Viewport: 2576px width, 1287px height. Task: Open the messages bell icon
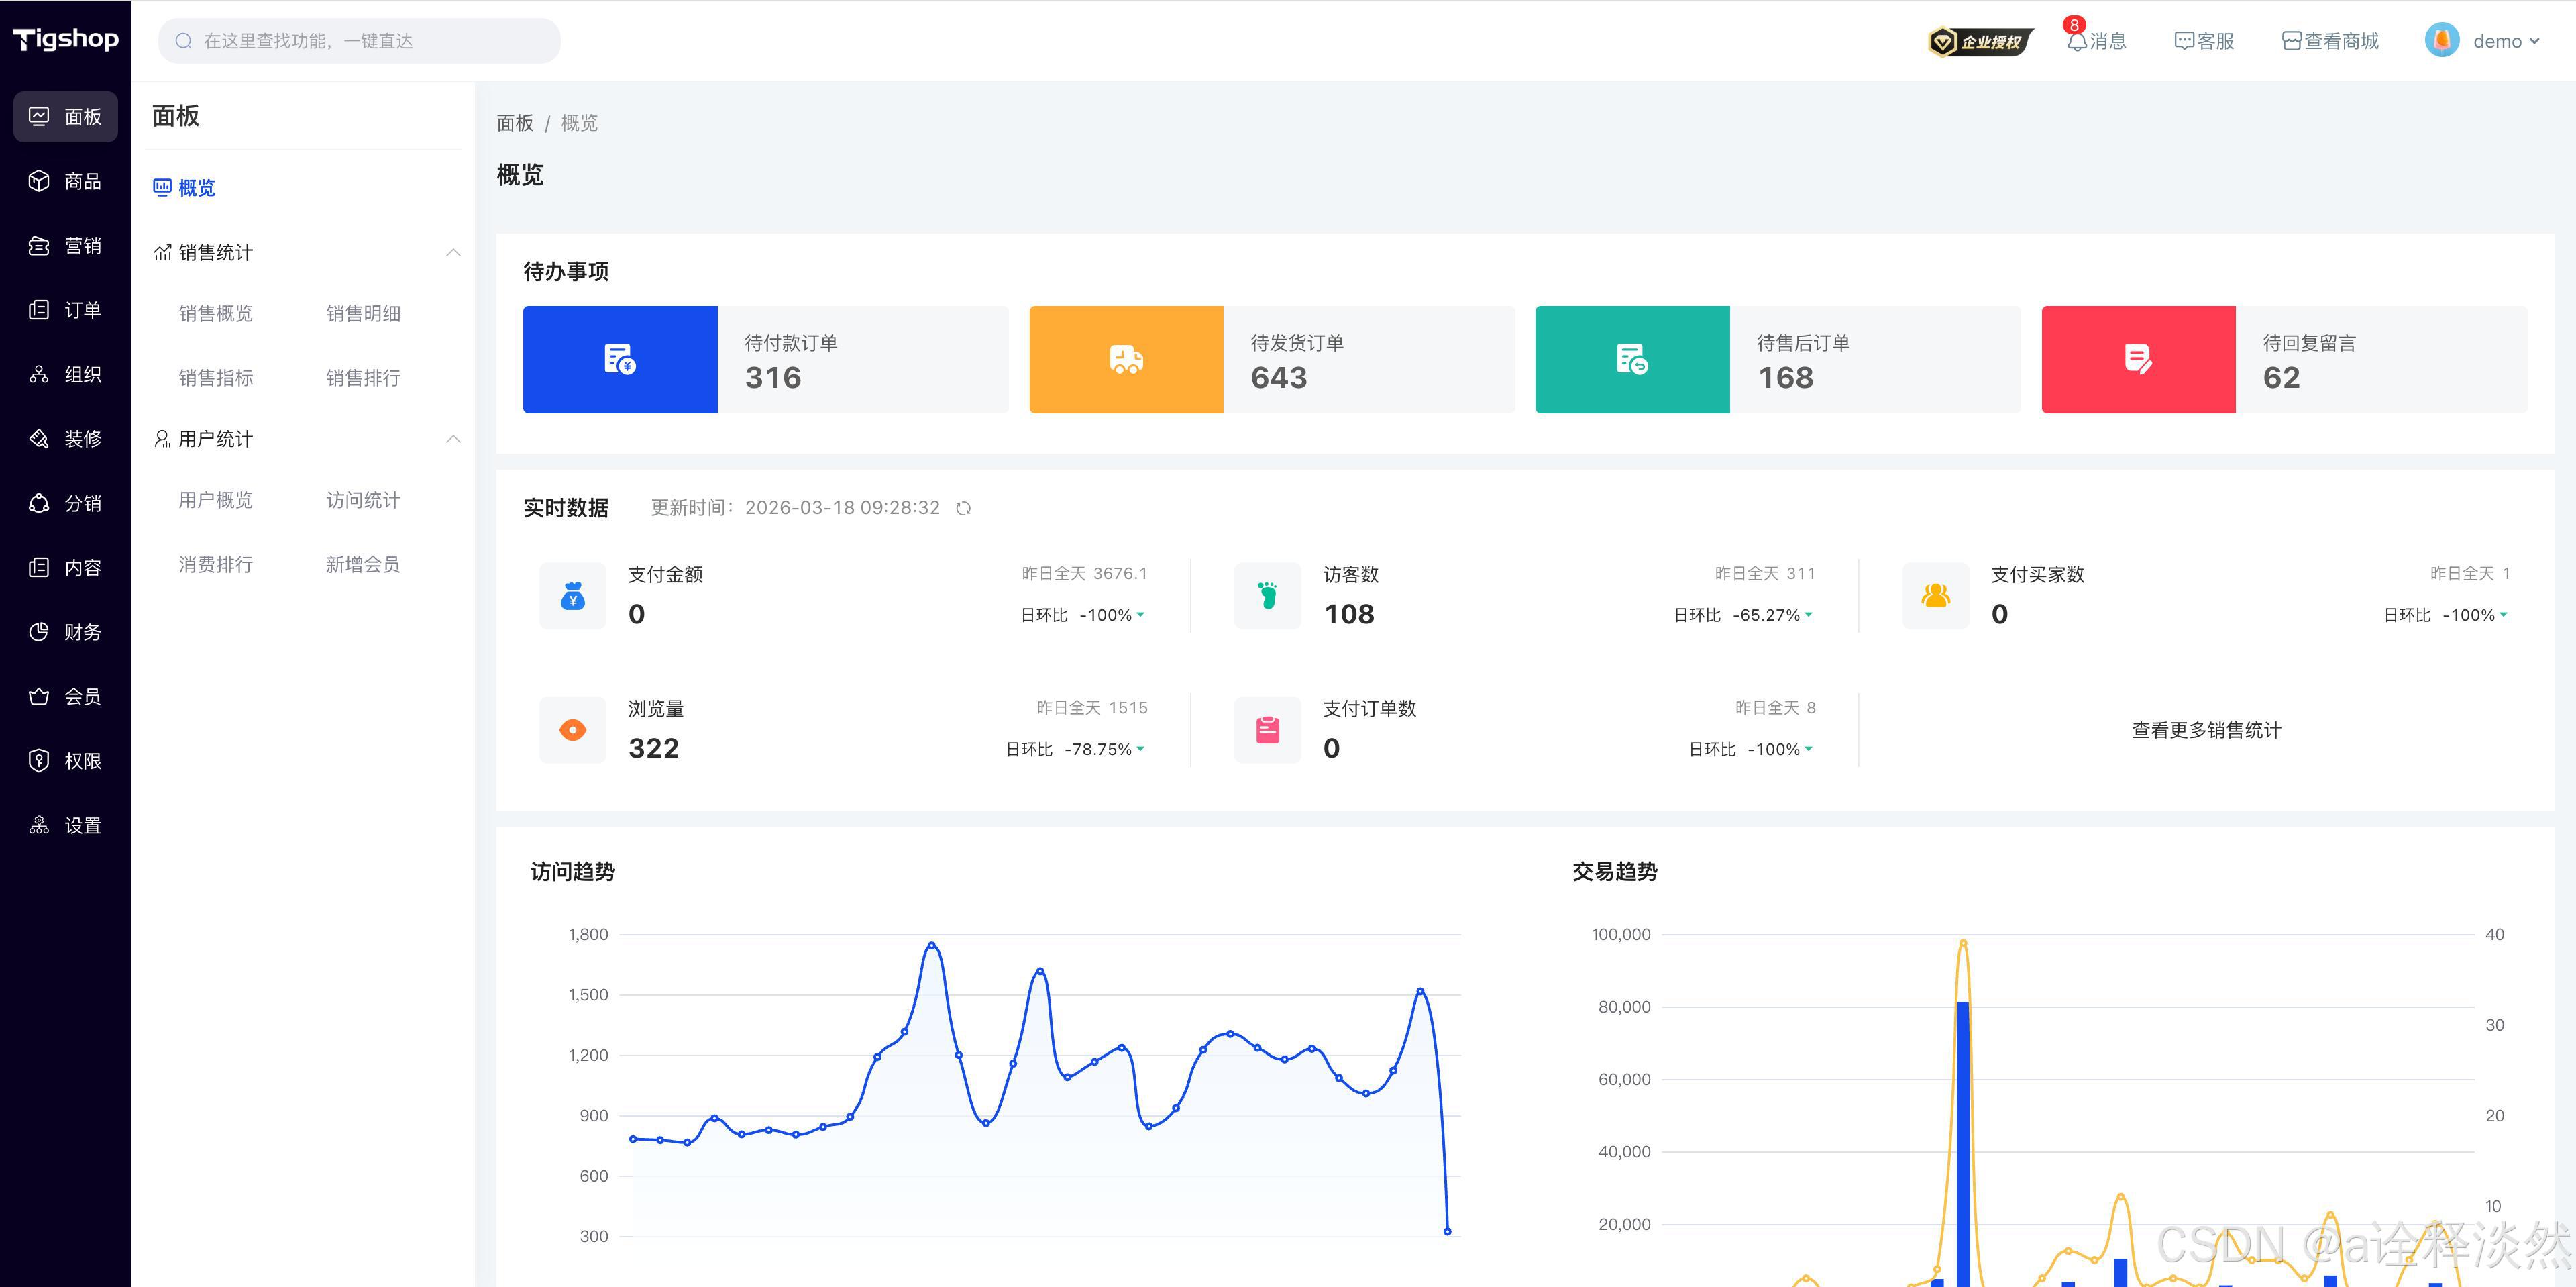click(2076, 41)
